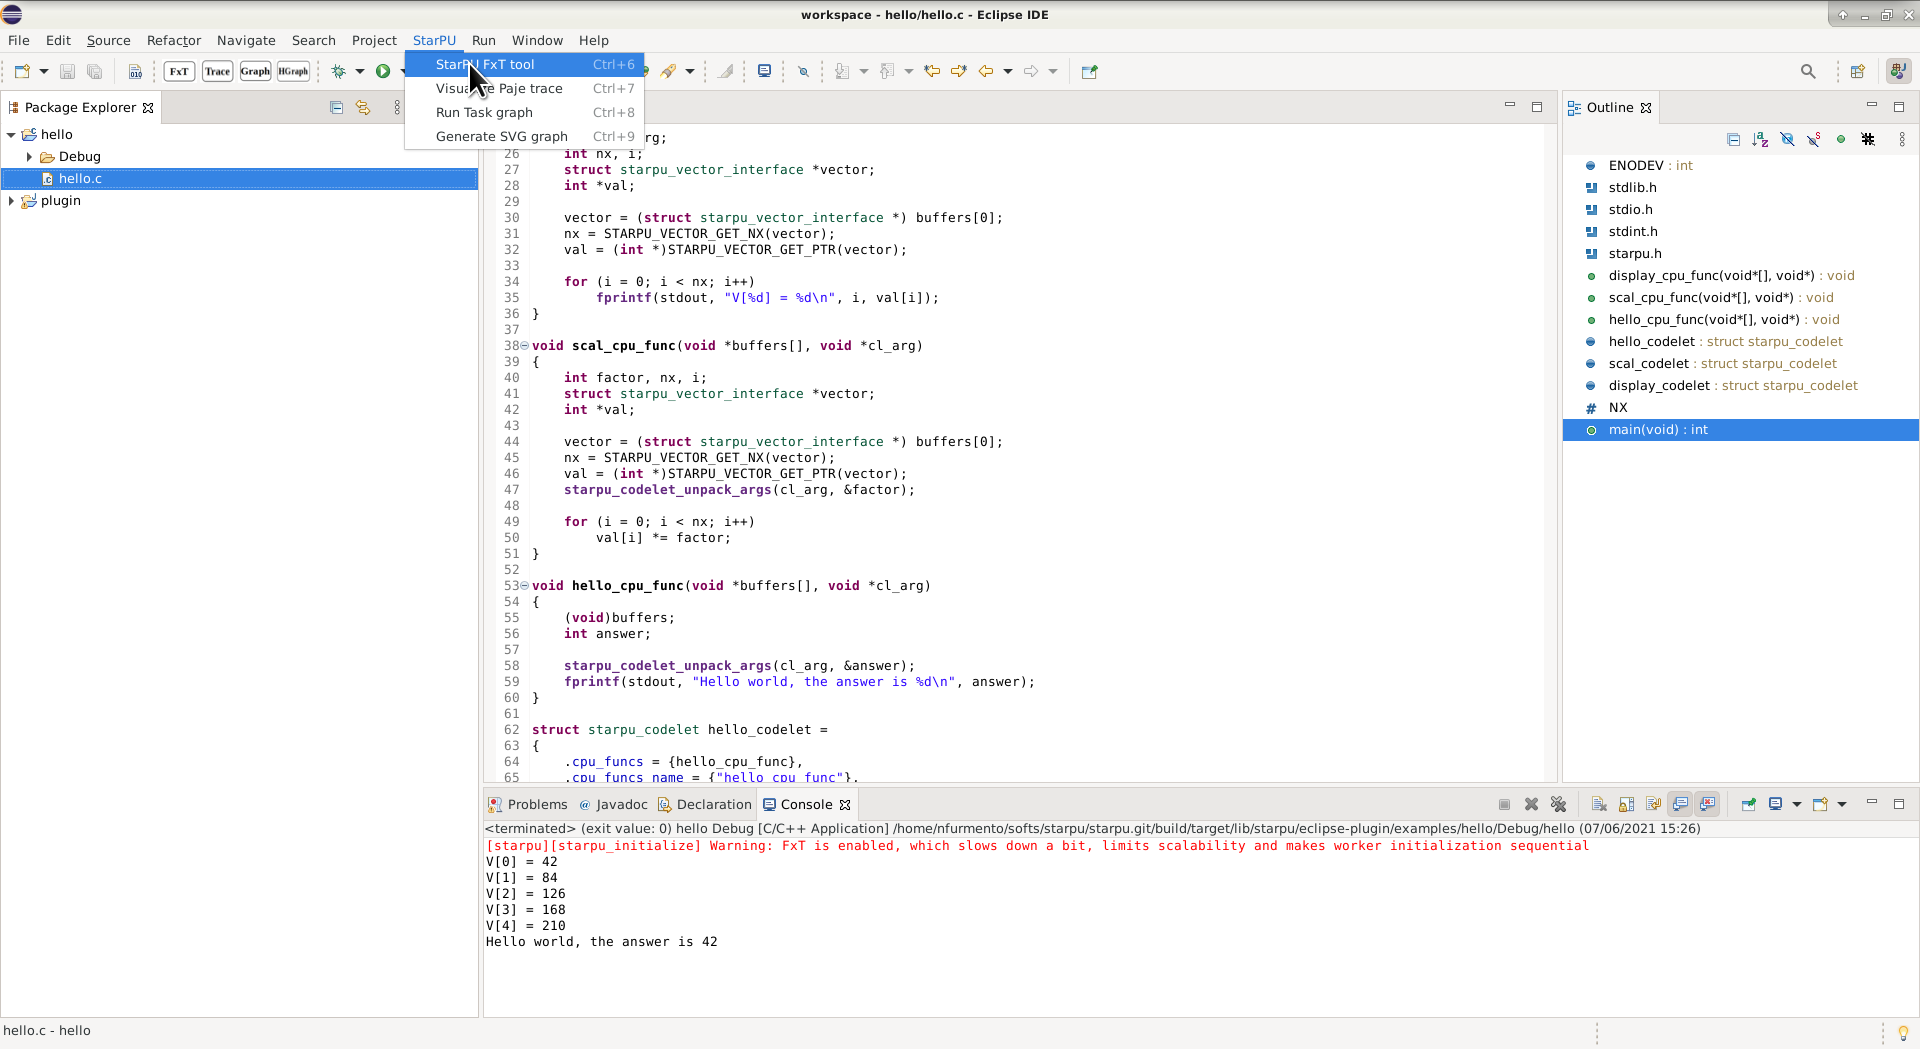Click the HGraph toolbar button

pos(293,71)
